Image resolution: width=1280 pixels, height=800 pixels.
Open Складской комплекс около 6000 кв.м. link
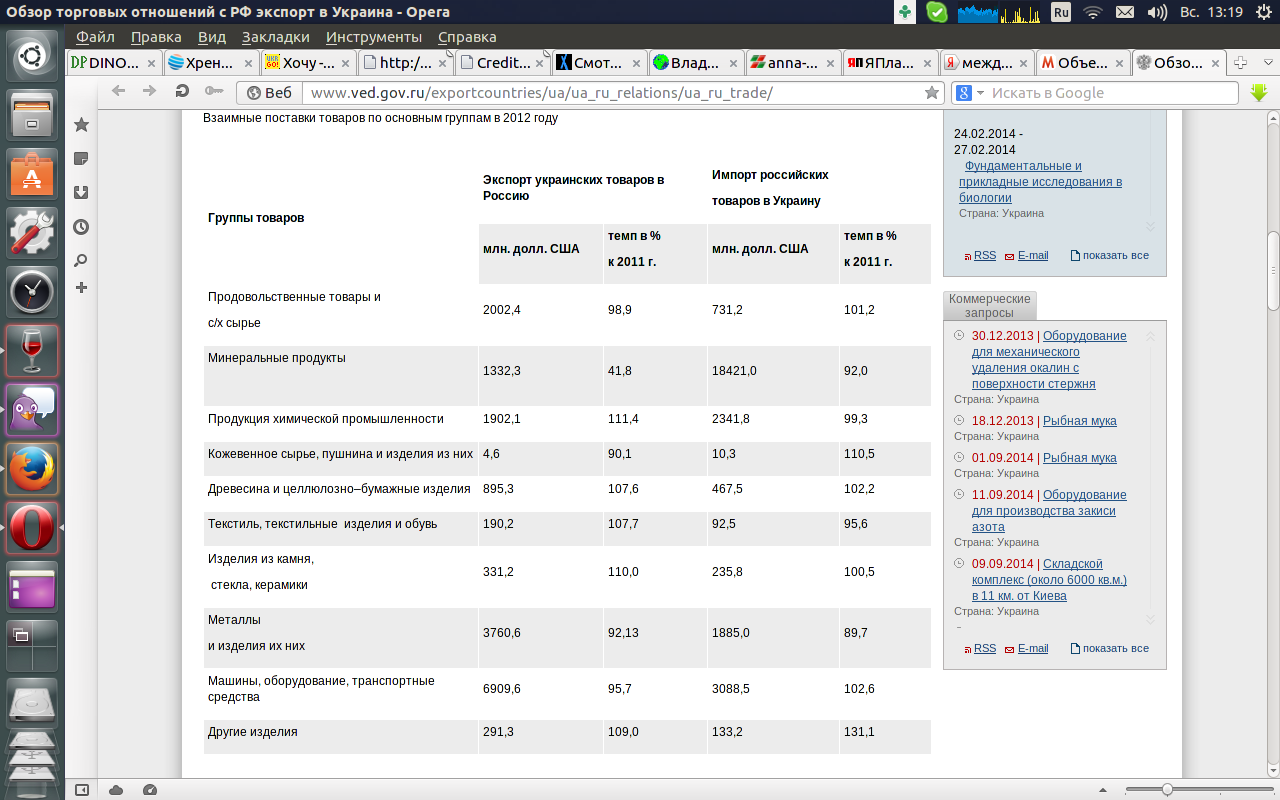pos(1049,579)
